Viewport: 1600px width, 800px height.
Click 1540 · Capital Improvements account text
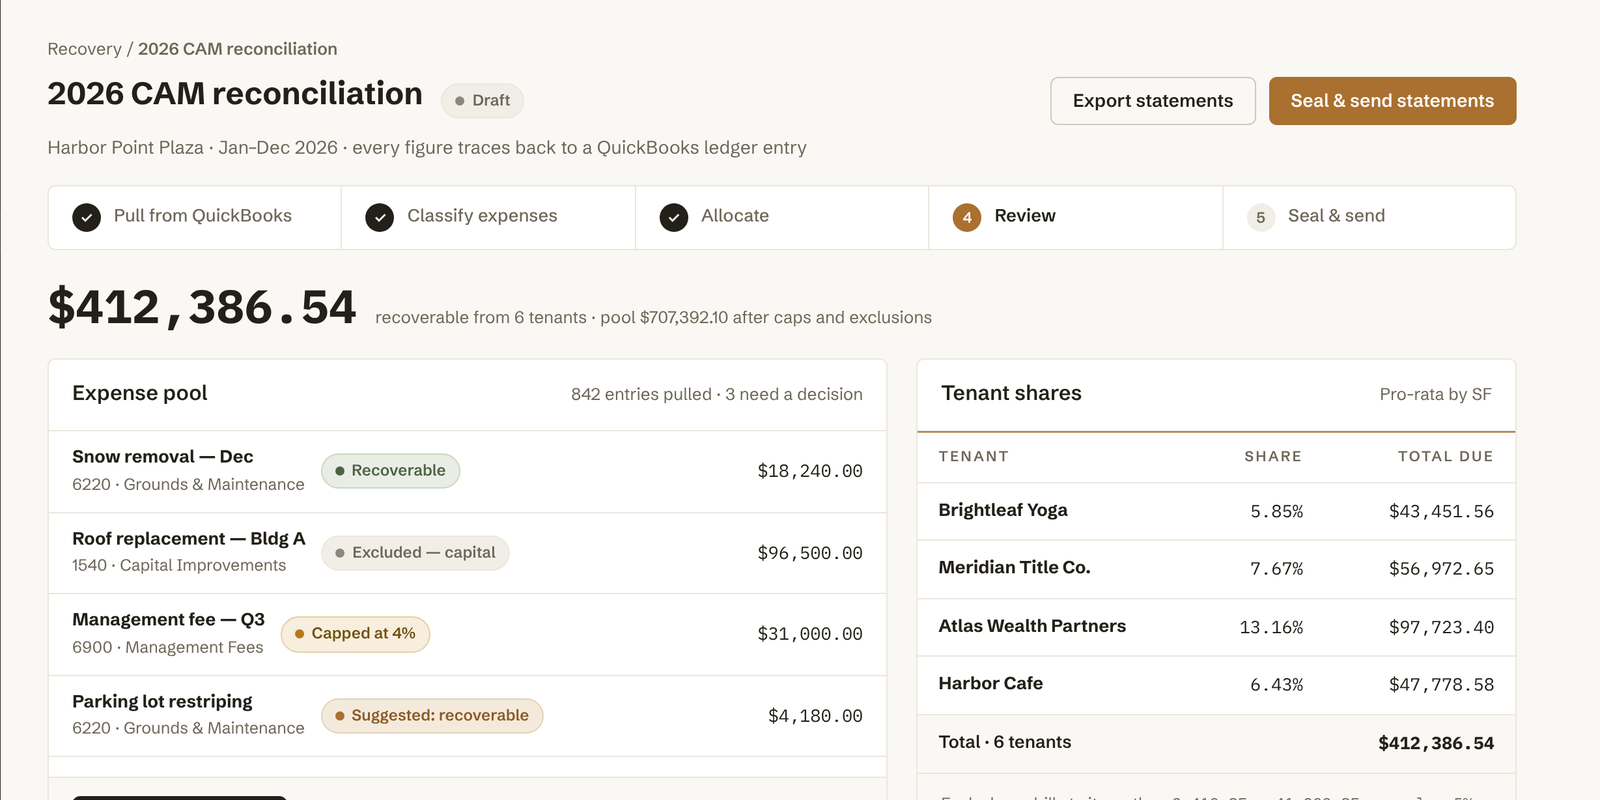(x=179, y=565)
